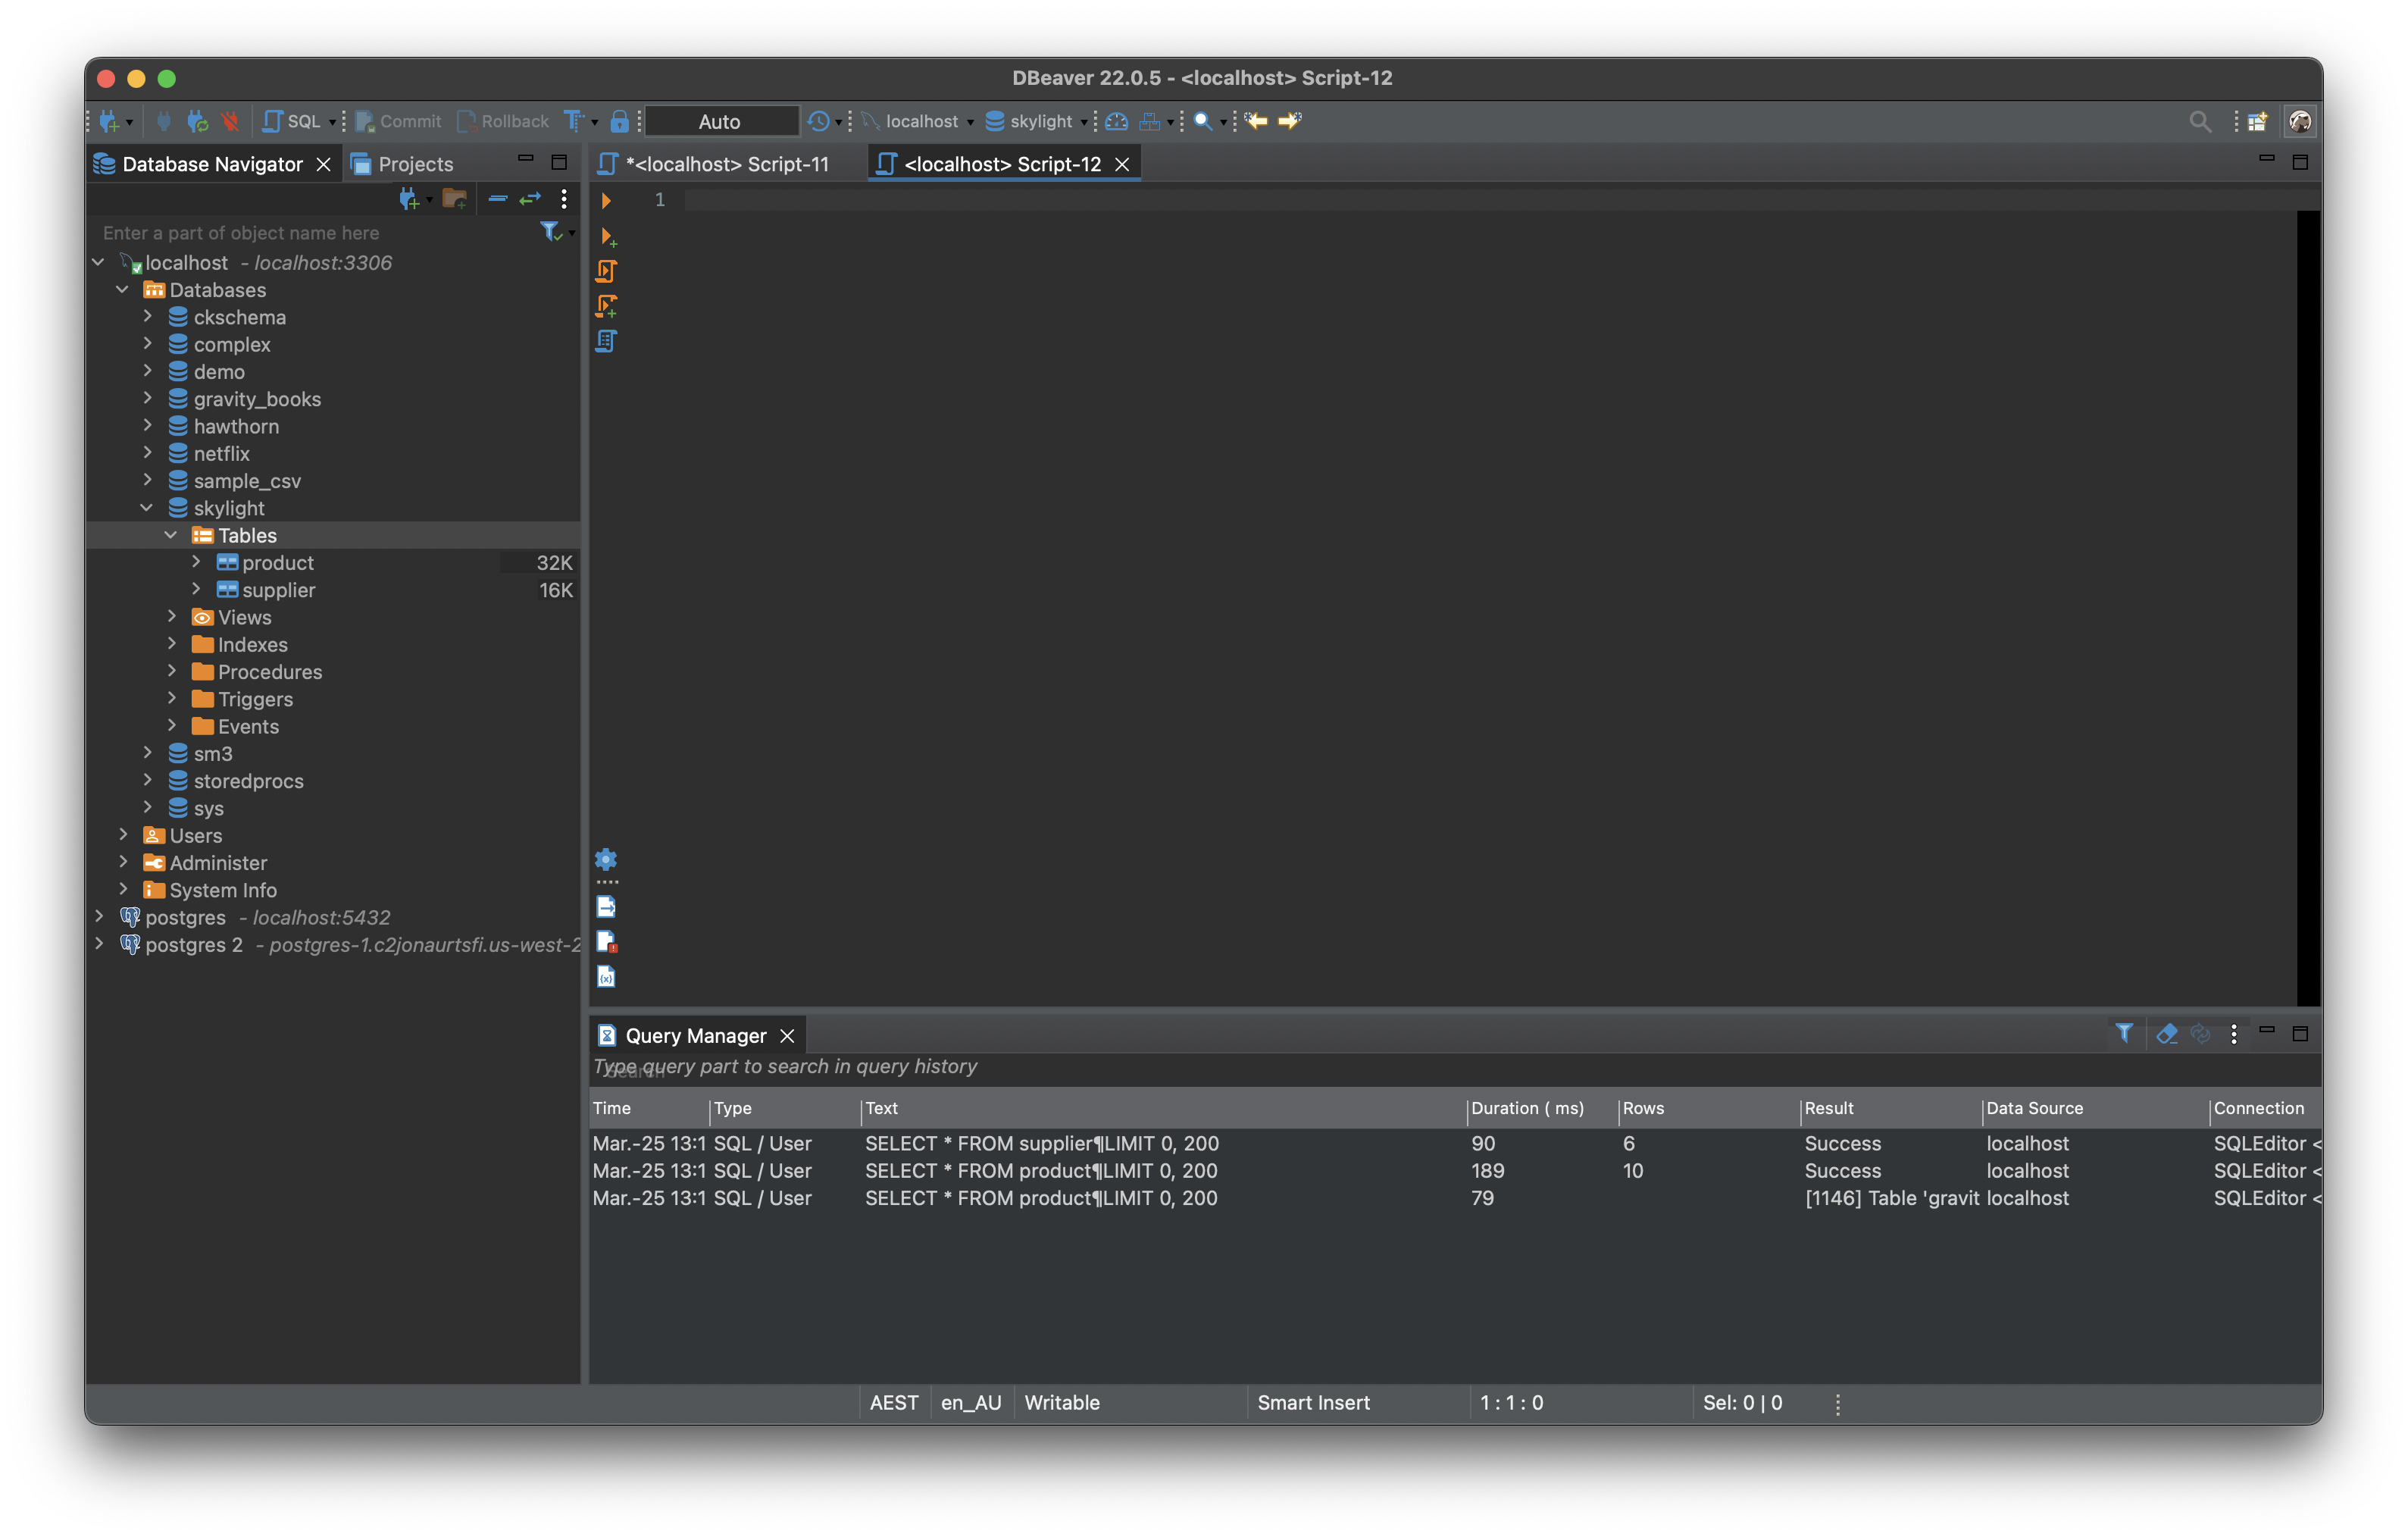Click the Dashboard gauge icon in toolbar

tap(1117, 122)
